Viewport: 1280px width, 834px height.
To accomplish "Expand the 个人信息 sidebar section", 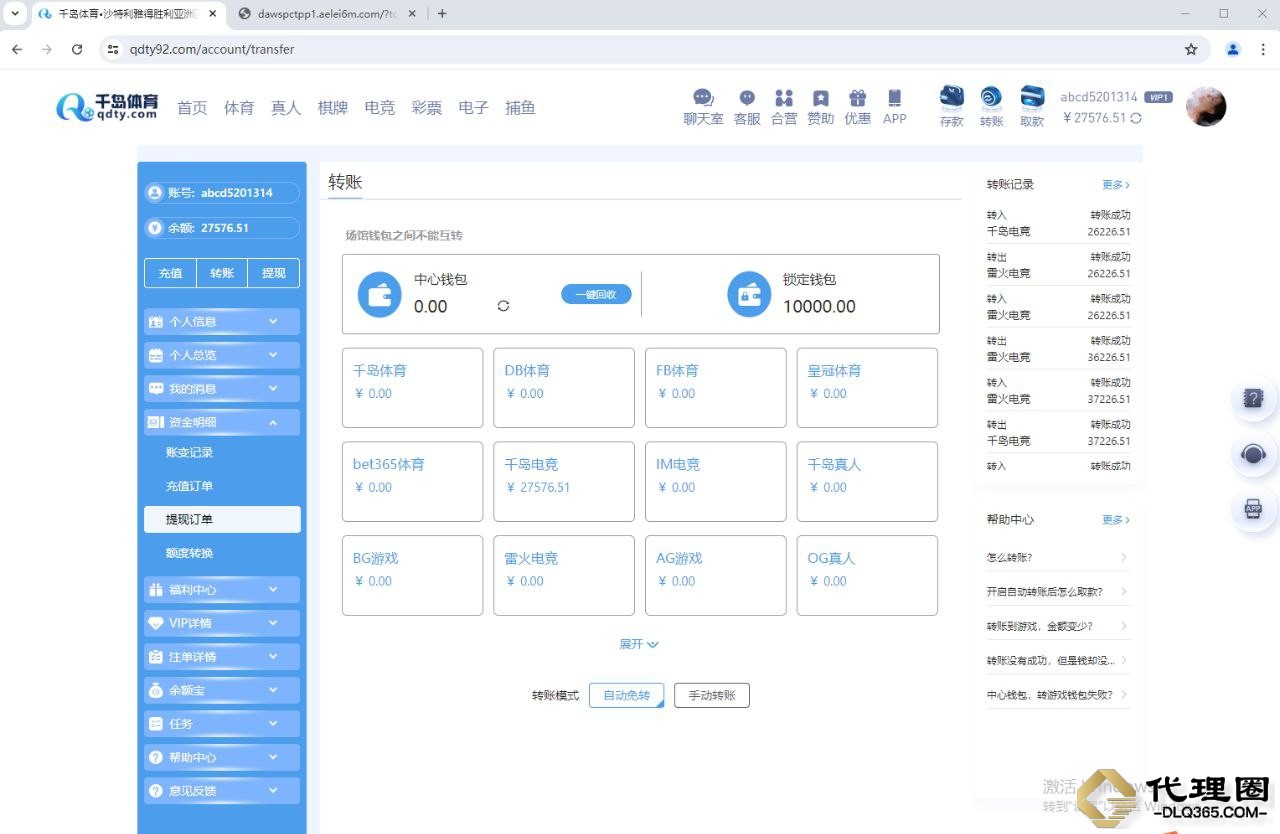I will pos(222,322).
